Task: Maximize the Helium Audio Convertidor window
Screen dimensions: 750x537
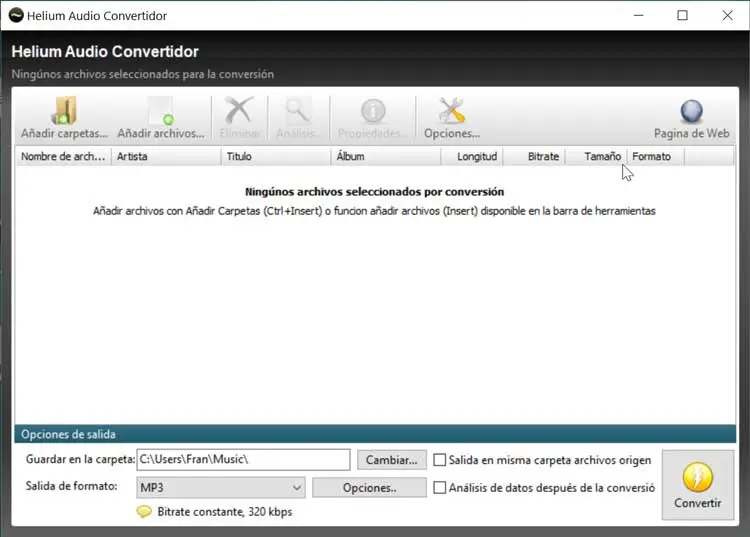Action: tap(683, 15)
